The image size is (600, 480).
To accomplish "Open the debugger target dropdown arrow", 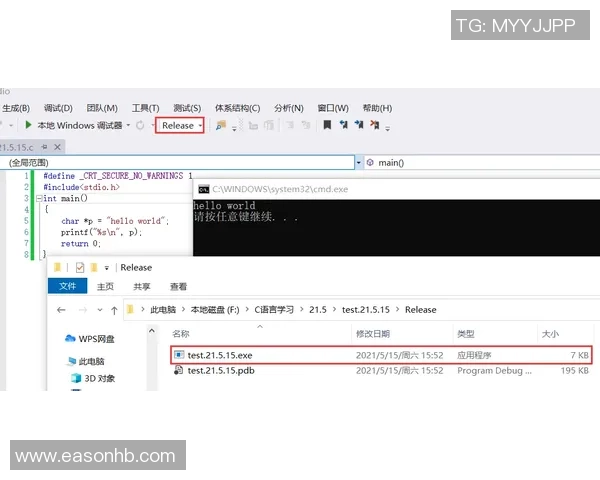I will click(x=128, y=125).
